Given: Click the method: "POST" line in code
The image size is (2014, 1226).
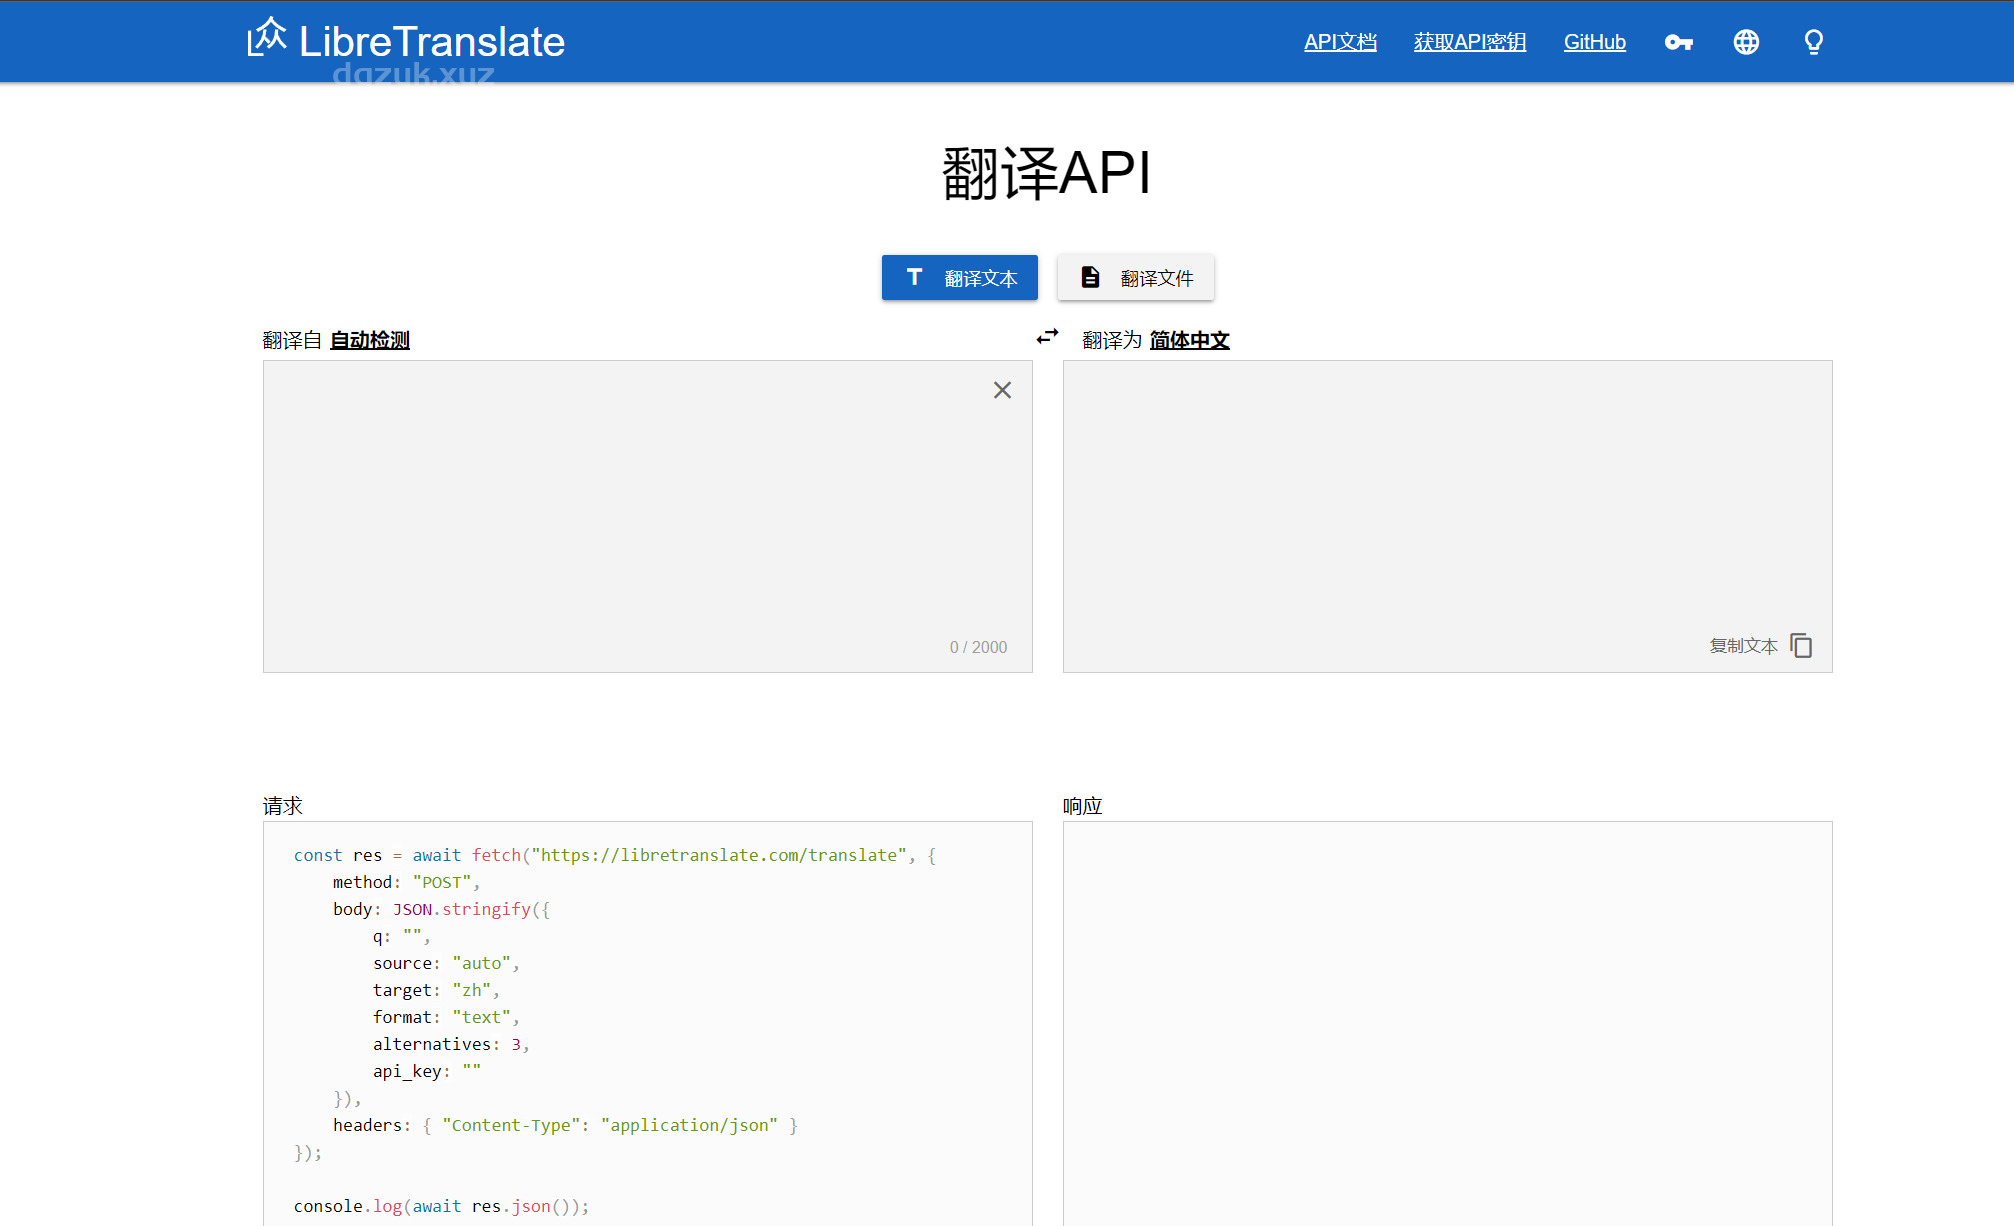Looking at the screenshot, I should coord(406,882).
